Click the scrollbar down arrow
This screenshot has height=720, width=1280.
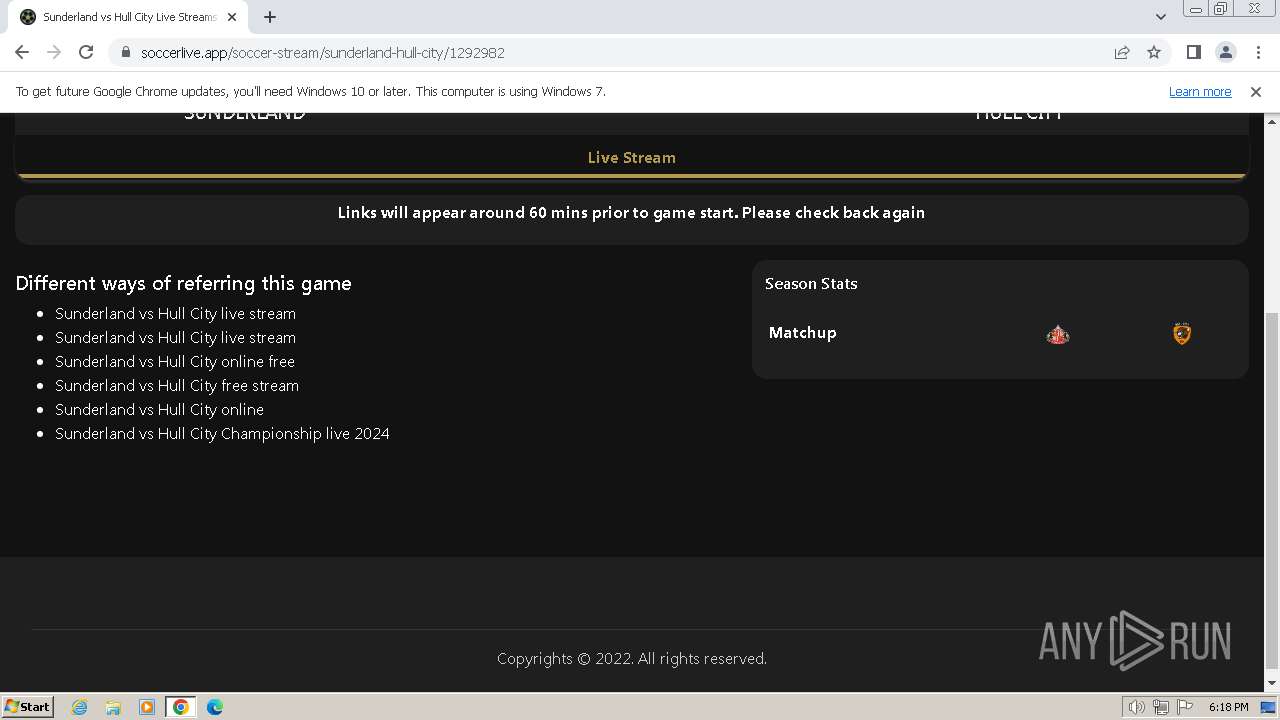(x=1271, y=683)
